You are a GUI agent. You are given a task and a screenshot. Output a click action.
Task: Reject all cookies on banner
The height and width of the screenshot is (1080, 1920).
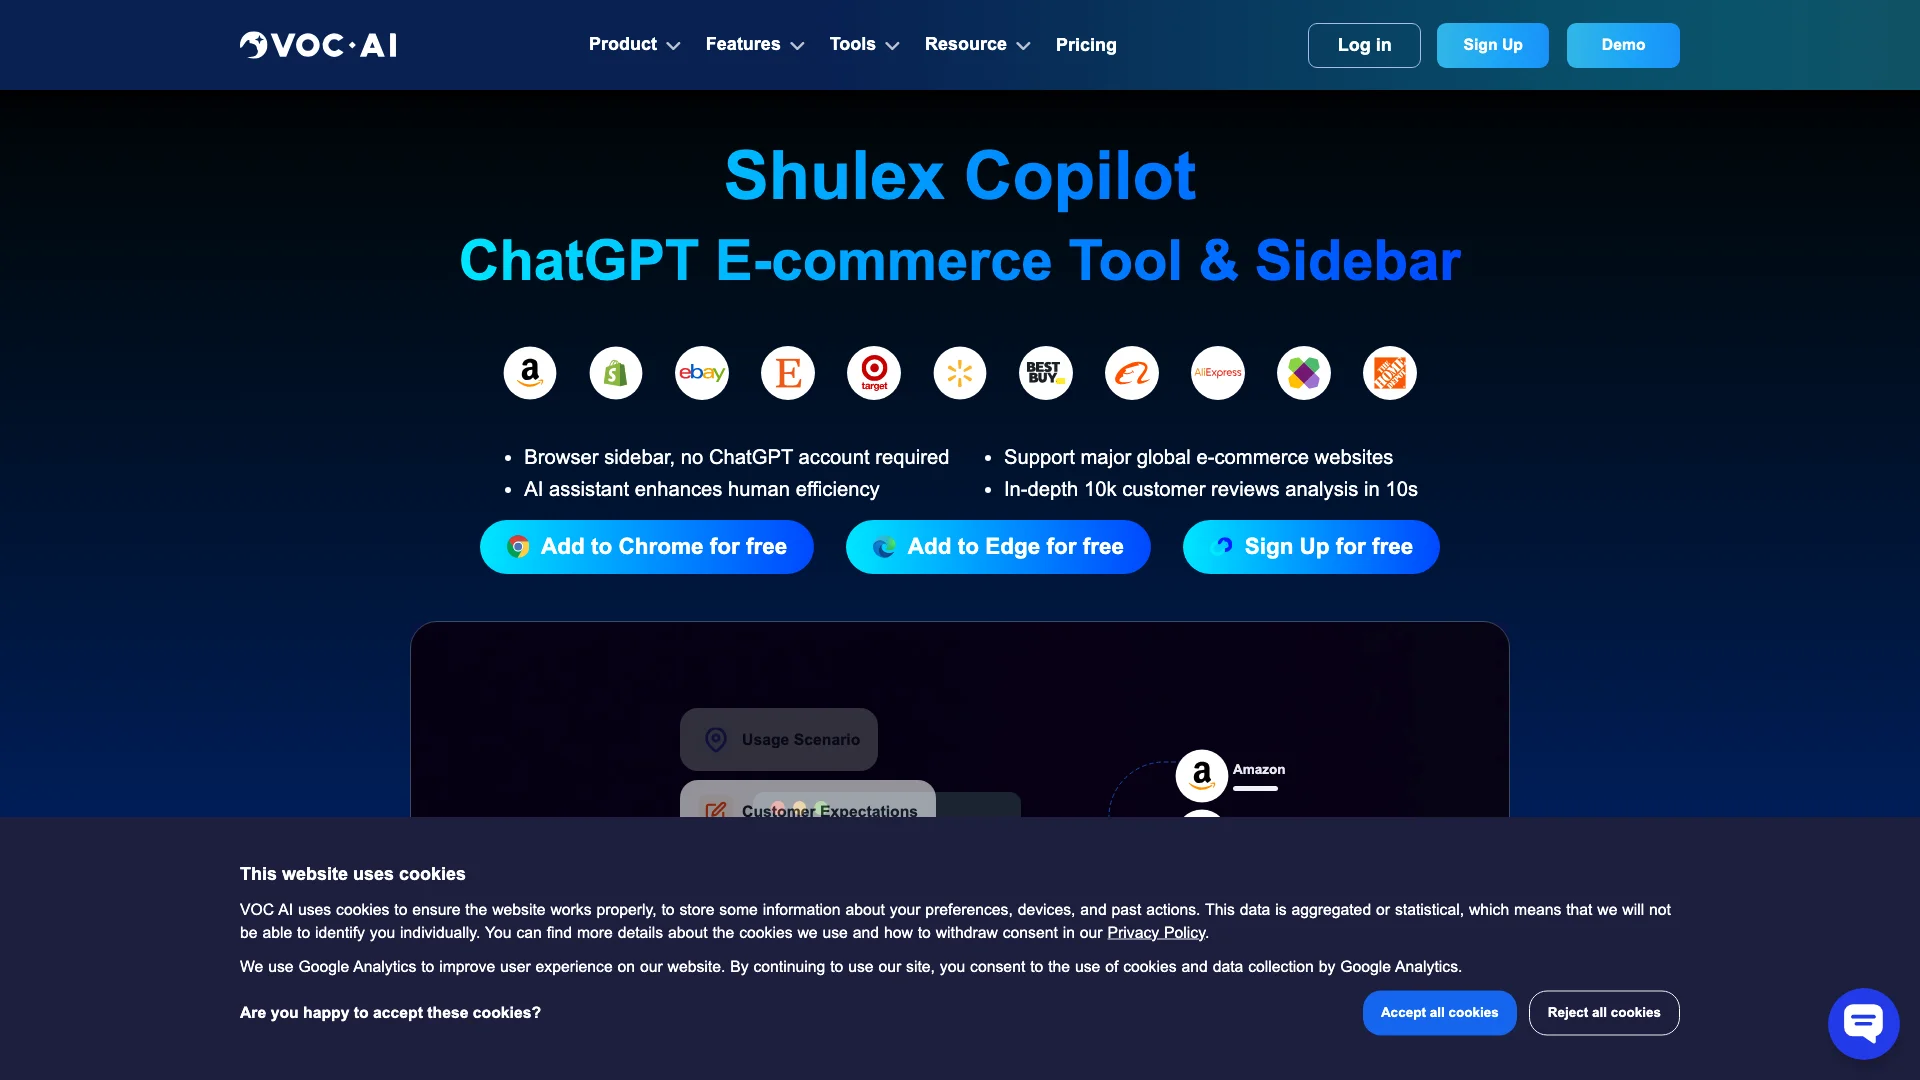point(1605,1013)
